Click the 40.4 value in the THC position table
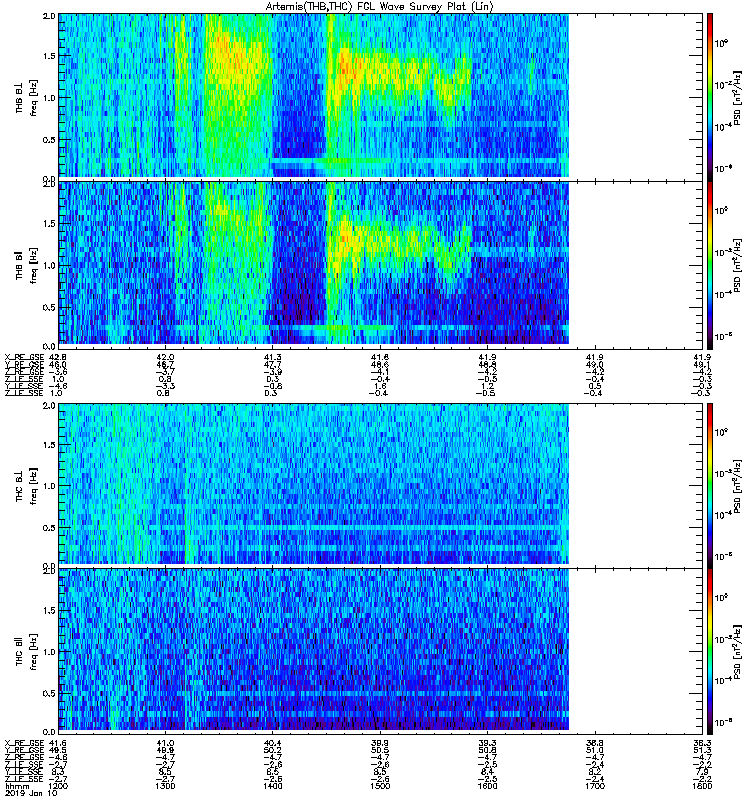Screen dimensions: 750x800 pos(272,743)
